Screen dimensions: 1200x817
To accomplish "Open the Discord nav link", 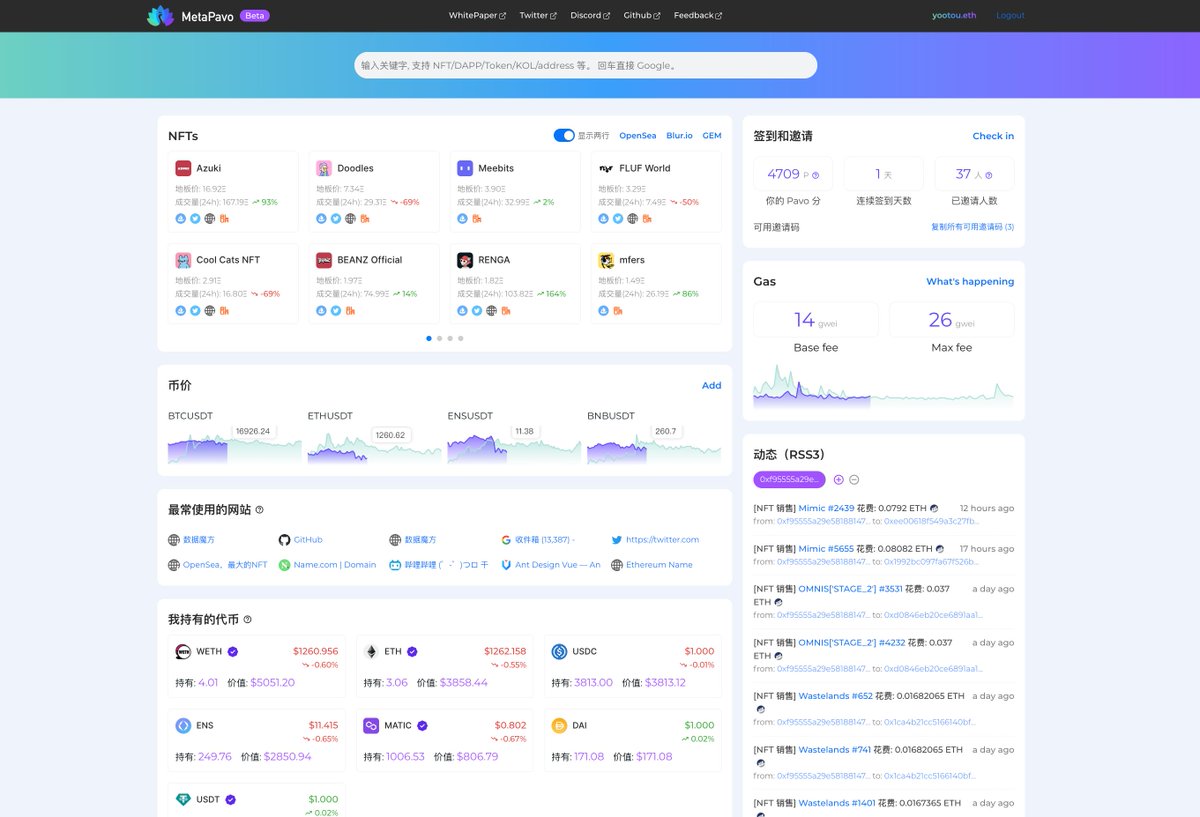I will [590, 15].
